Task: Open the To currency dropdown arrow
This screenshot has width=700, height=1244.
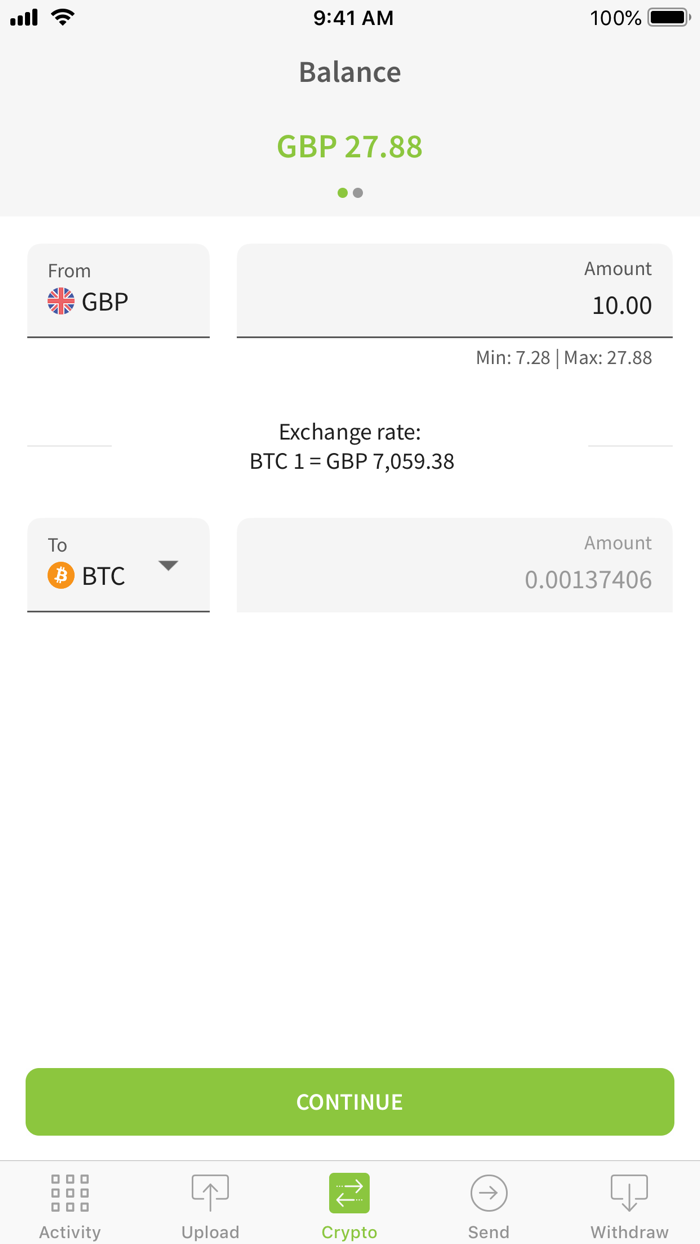Action: [x=169, y=566]
